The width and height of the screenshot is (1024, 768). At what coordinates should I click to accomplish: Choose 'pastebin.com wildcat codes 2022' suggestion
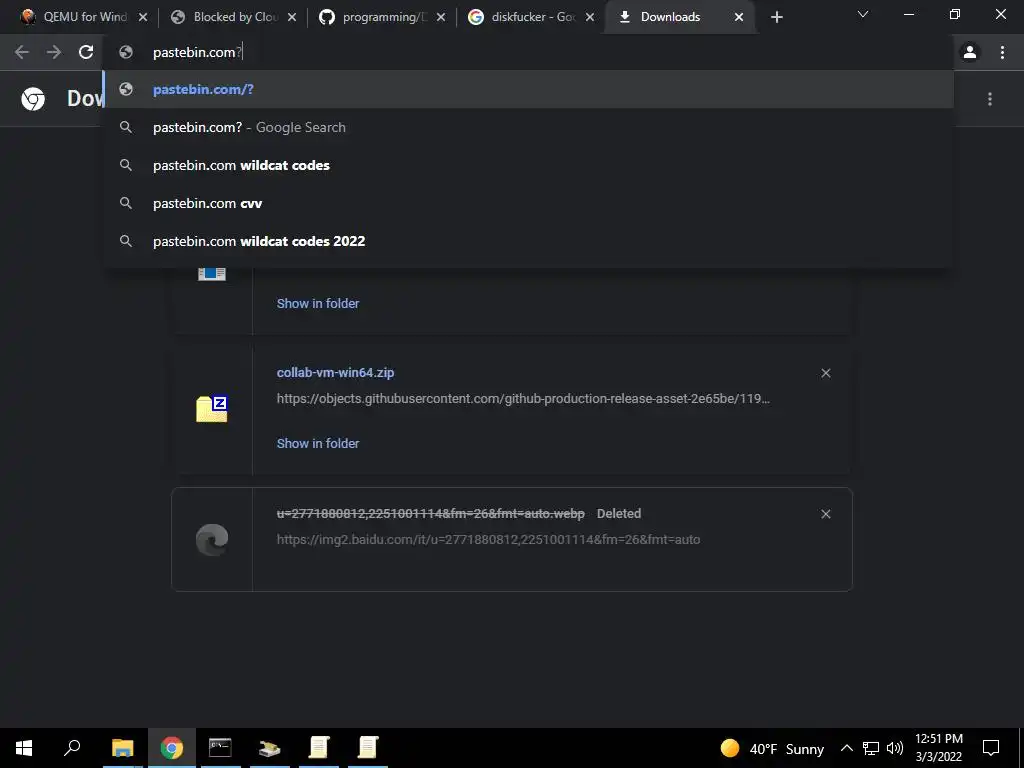point(528,241)
